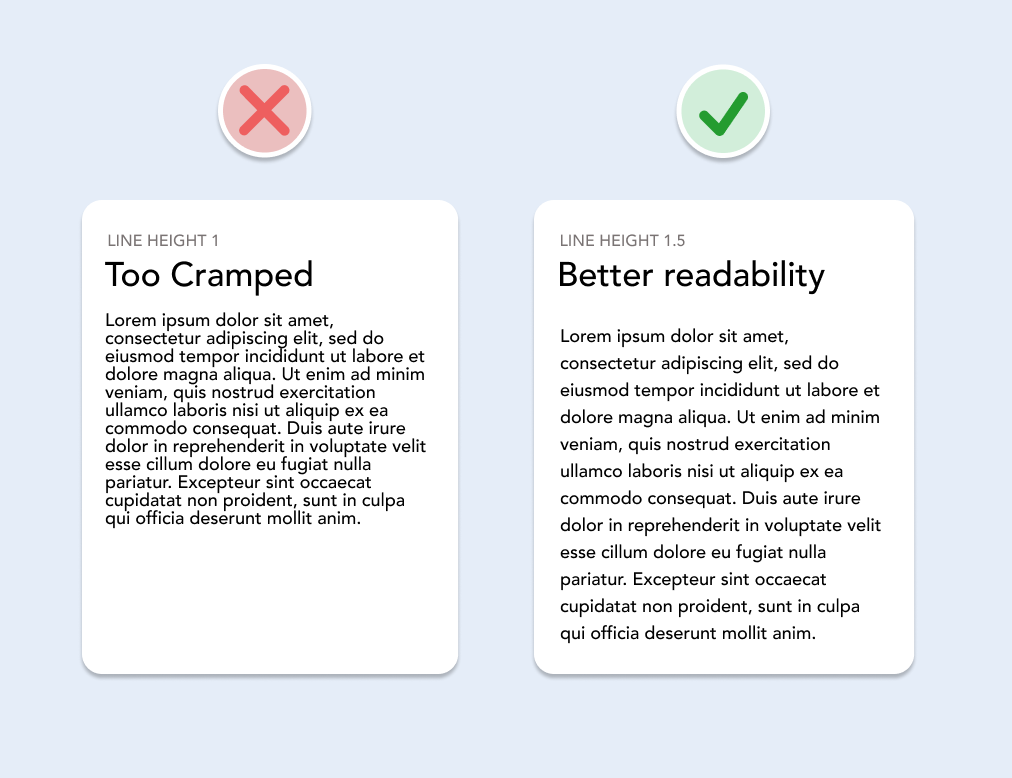
Task: Select the 'Better readability' heading
Action: pos(691,276)
